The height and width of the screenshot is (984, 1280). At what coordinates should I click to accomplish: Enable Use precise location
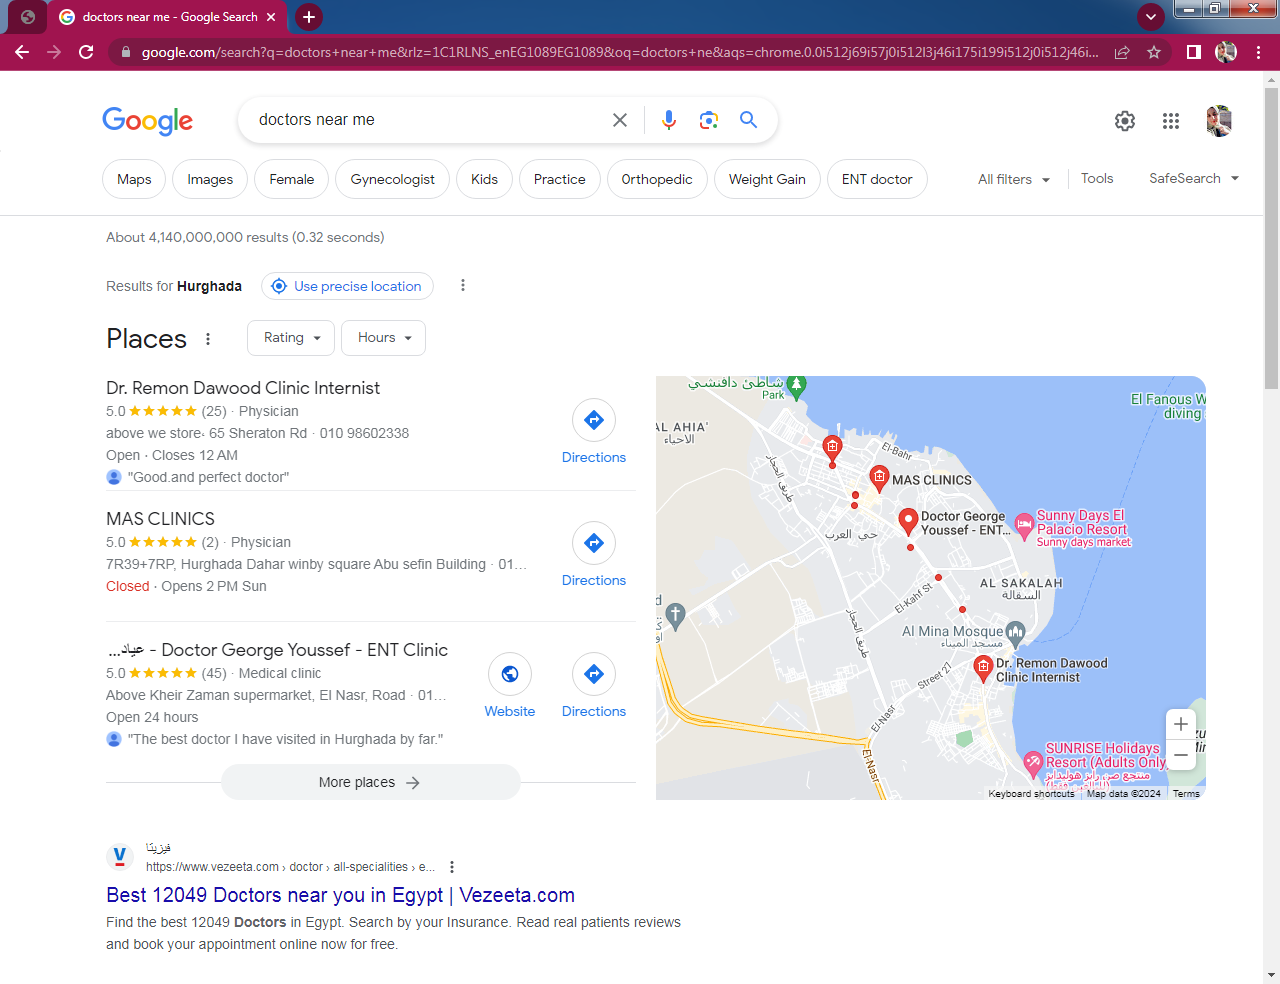[x=347, y=286]
